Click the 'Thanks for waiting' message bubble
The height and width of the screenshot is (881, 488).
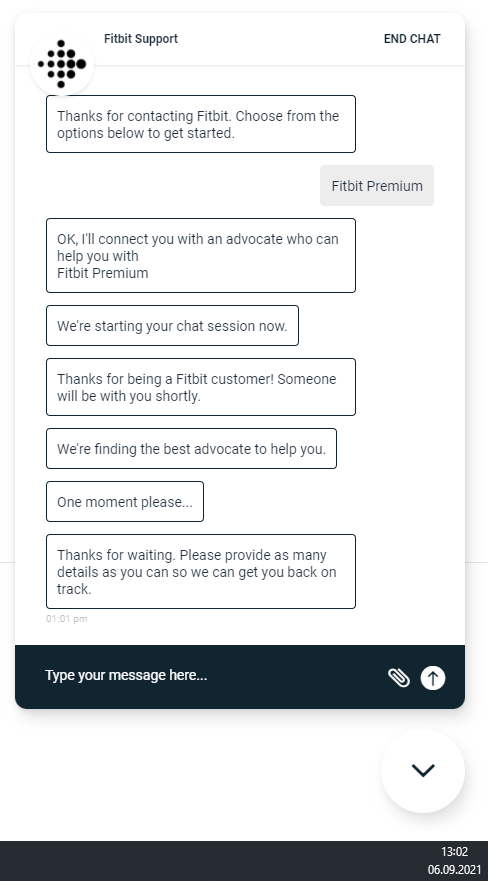click(201, 571)
